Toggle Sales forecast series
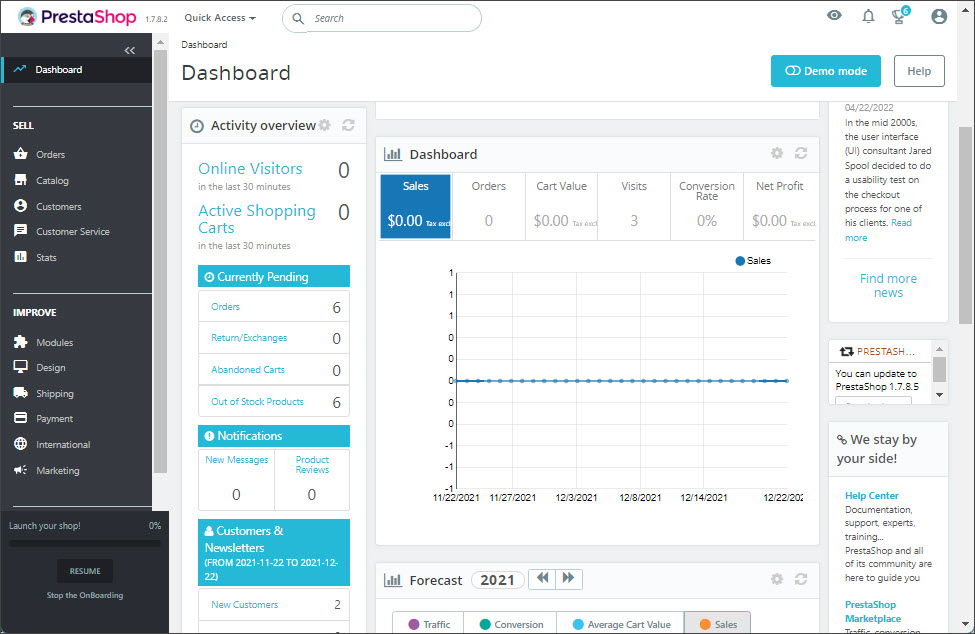This screenshot has height=634, width=975. click(718, 623)
